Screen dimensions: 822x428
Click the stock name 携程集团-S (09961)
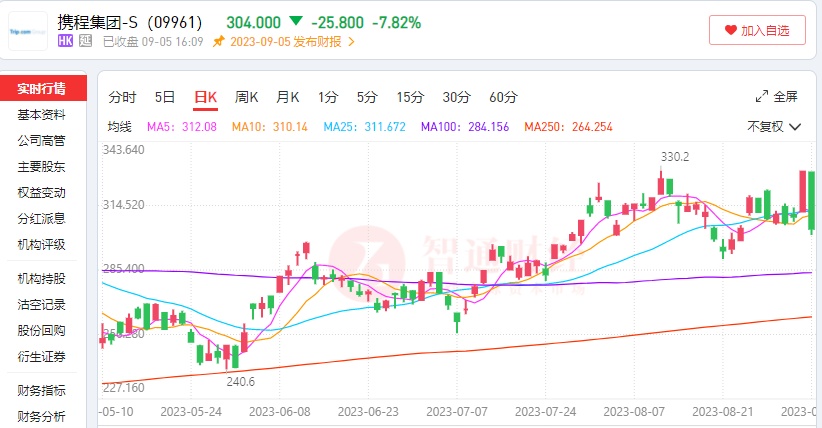tap(129, 23)
